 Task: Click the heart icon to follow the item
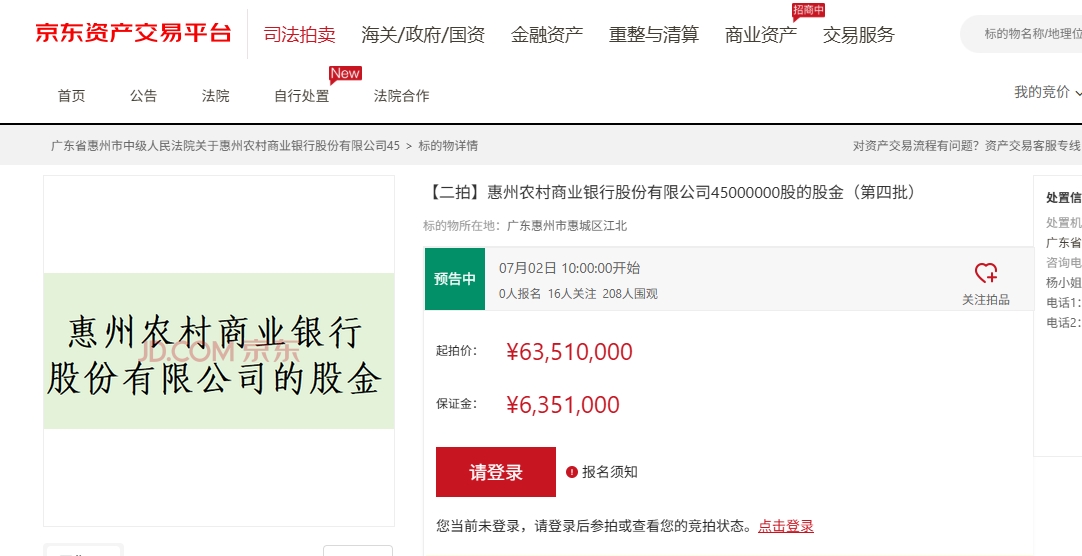pos(986,273)
